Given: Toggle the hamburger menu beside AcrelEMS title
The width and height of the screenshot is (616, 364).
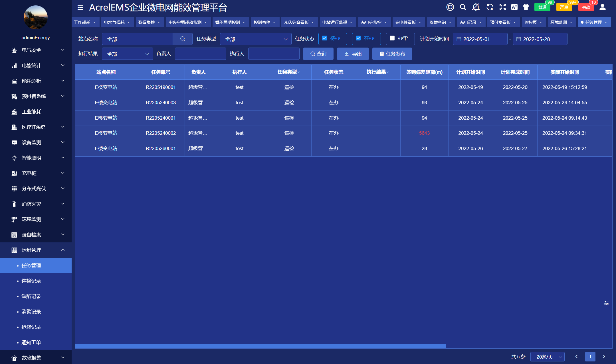Looking at the screenshot, I should pyautogui.click(x=80, y=7).
